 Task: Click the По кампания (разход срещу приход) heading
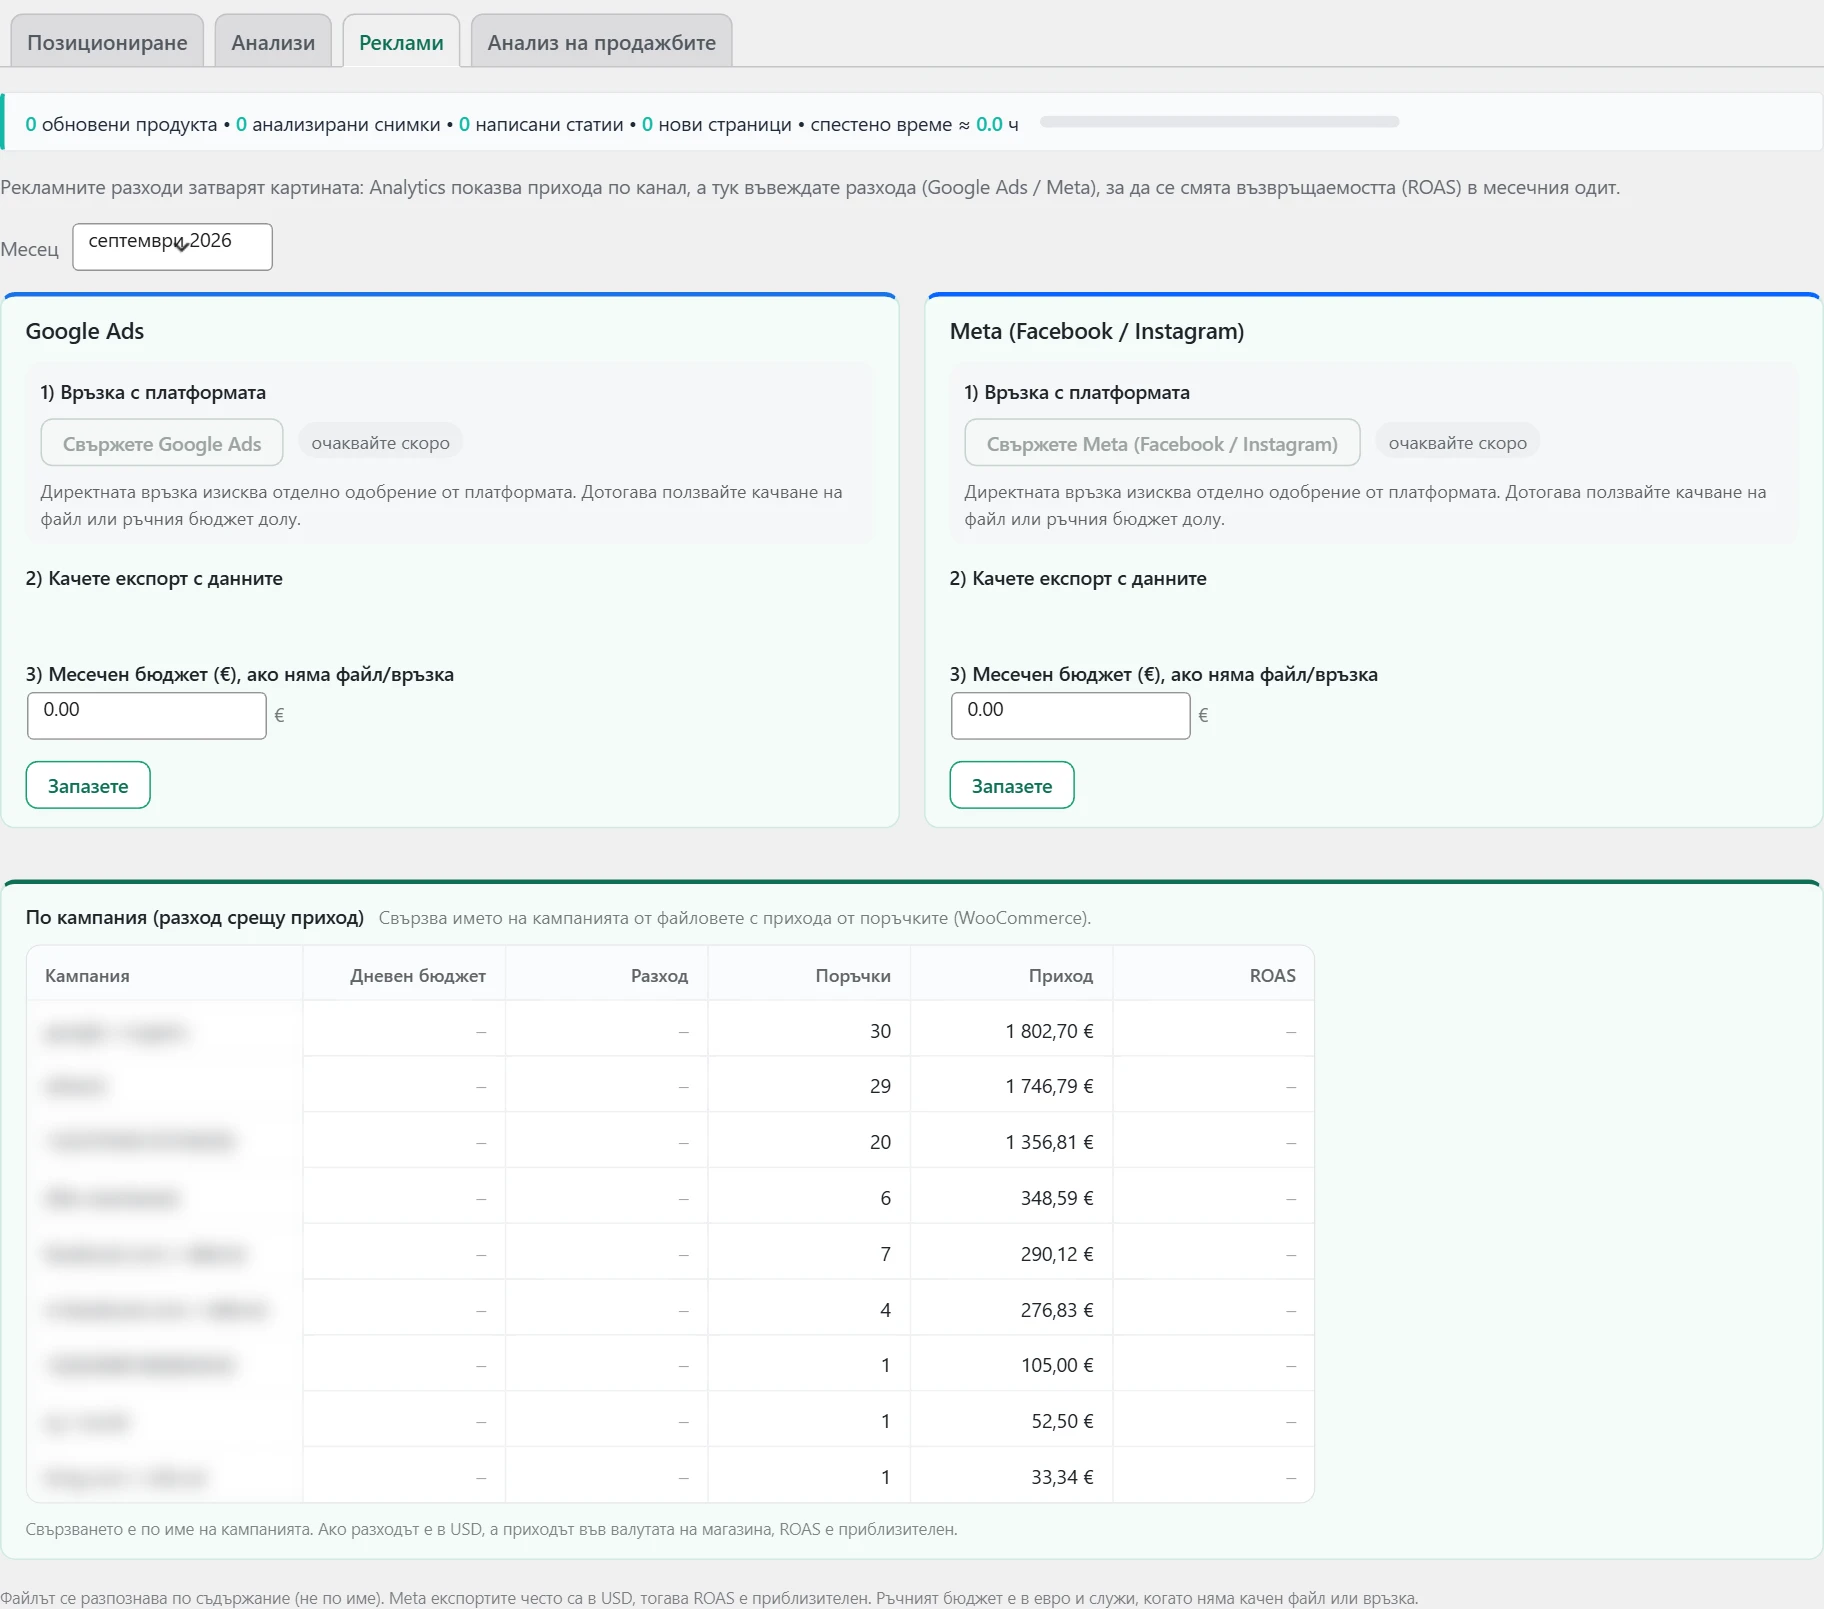pos(195,917)
